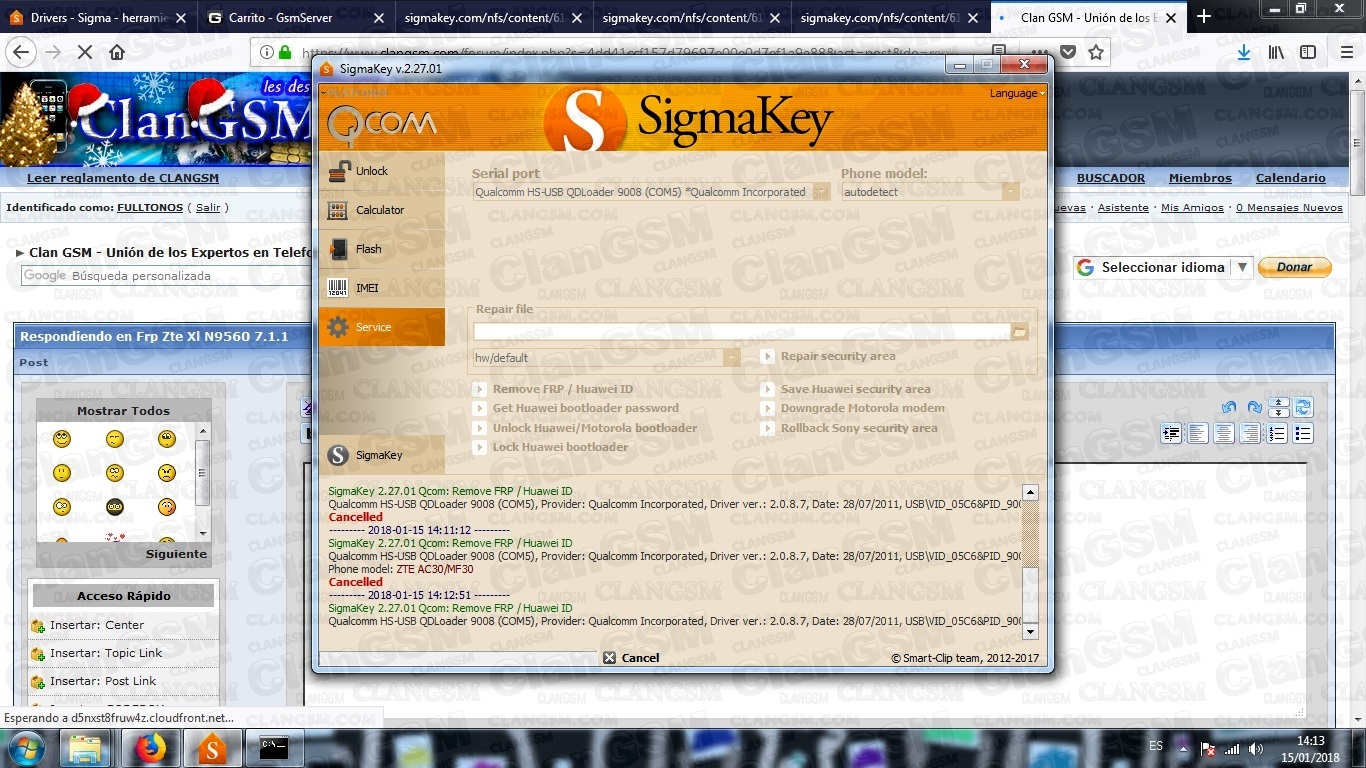Insert the angry frowning emoticon
The height and width of the screenshot is (768, 1366).
(167, 472)
